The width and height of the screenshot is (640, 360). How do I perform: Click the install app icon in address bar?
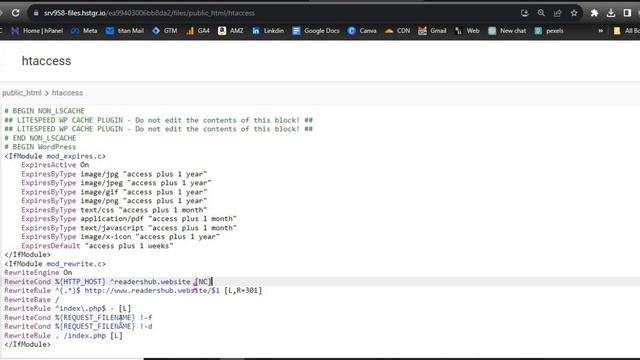[524, 13]
